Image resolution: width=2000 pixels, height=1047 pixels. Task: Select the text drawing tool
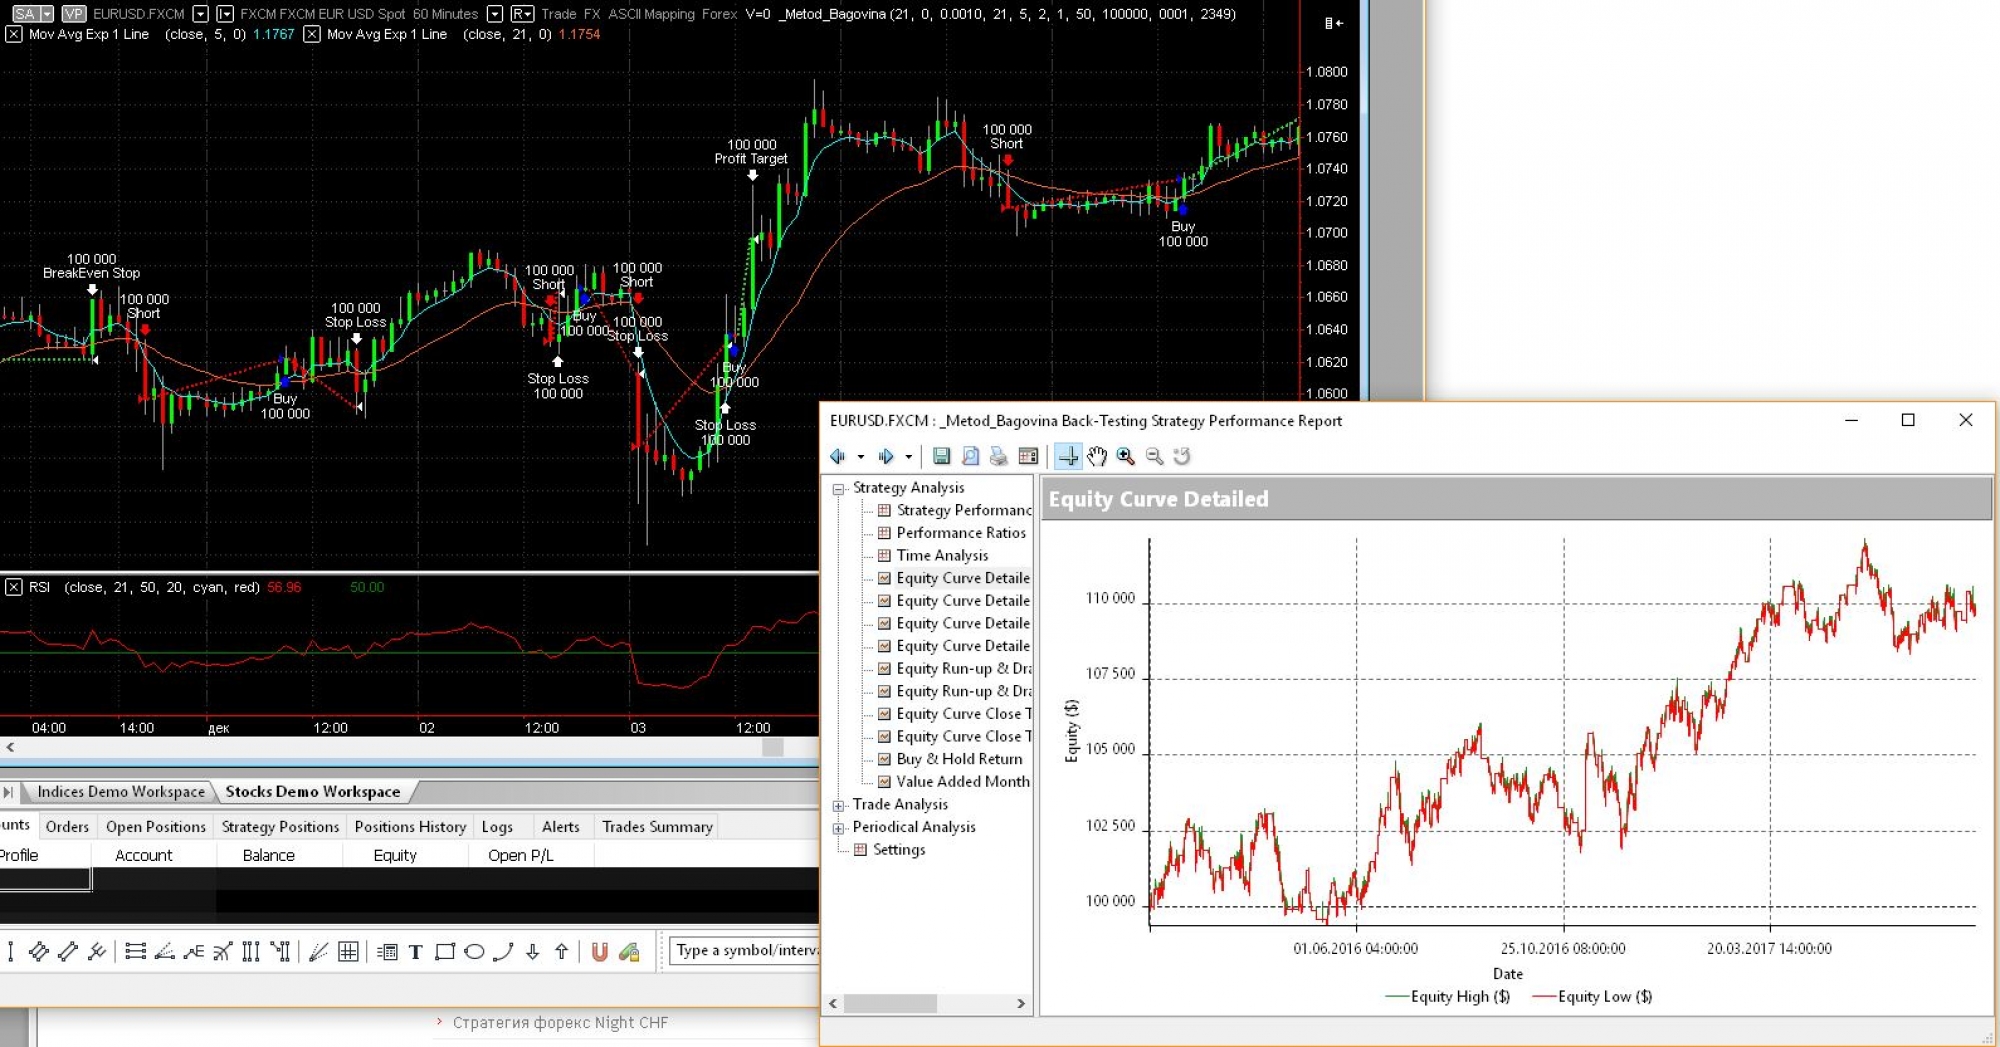point(416,952)
